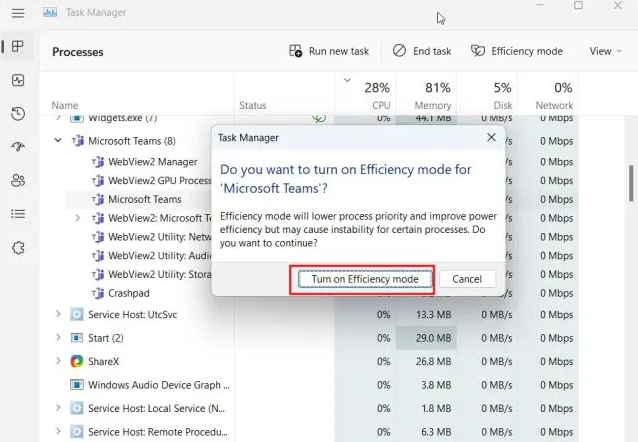Expand Service Host: Remote Procedure row

[58, 431]
